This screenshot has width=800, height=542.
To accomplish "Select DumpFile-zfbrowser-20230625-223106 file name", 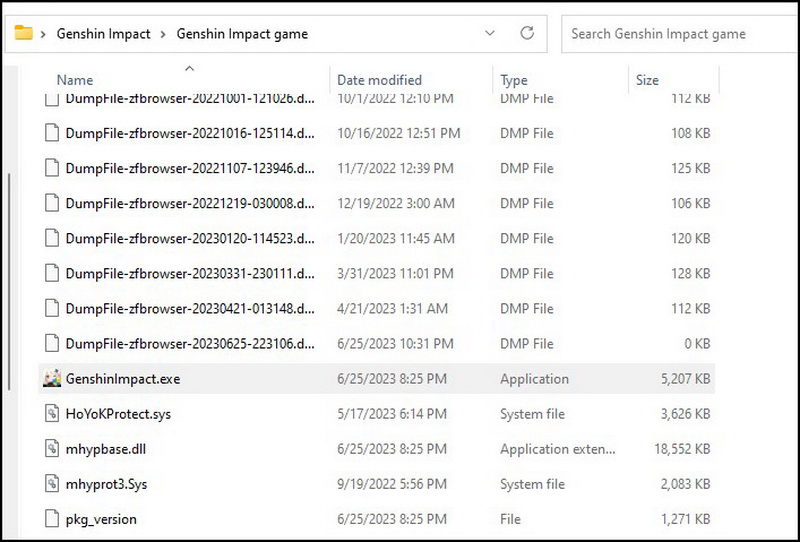I will [x=190, y=343].
